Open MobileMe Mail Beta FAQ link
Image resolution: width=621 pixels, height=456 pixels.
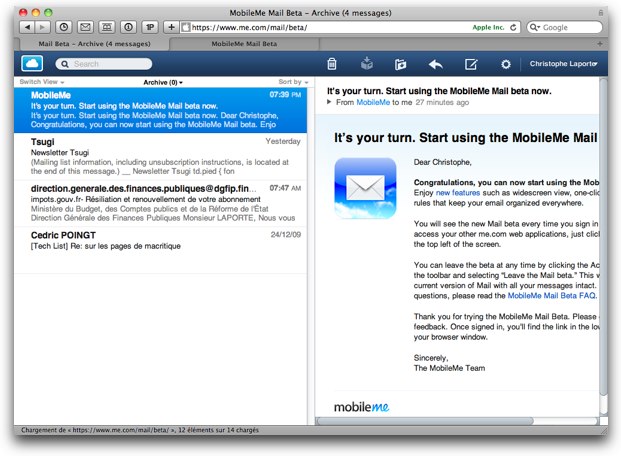552,296
